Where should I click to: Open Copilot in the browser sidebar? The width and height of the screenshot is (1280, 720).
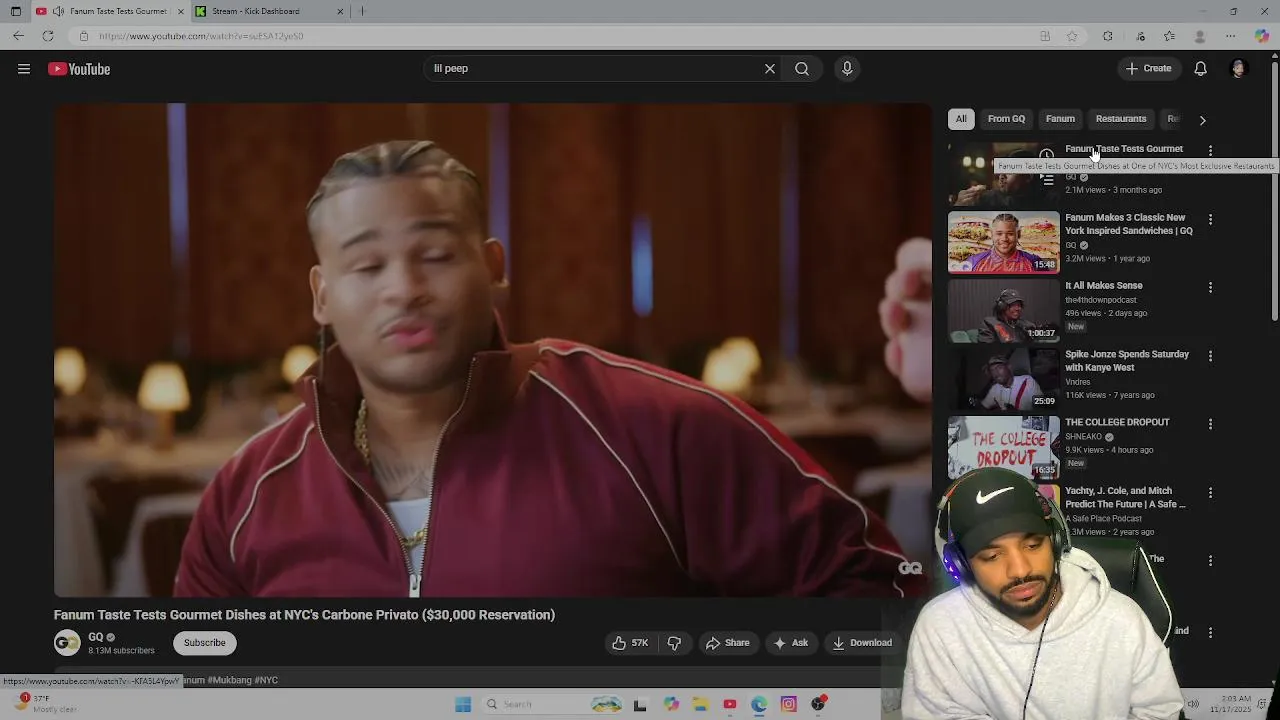point(1261,36)
